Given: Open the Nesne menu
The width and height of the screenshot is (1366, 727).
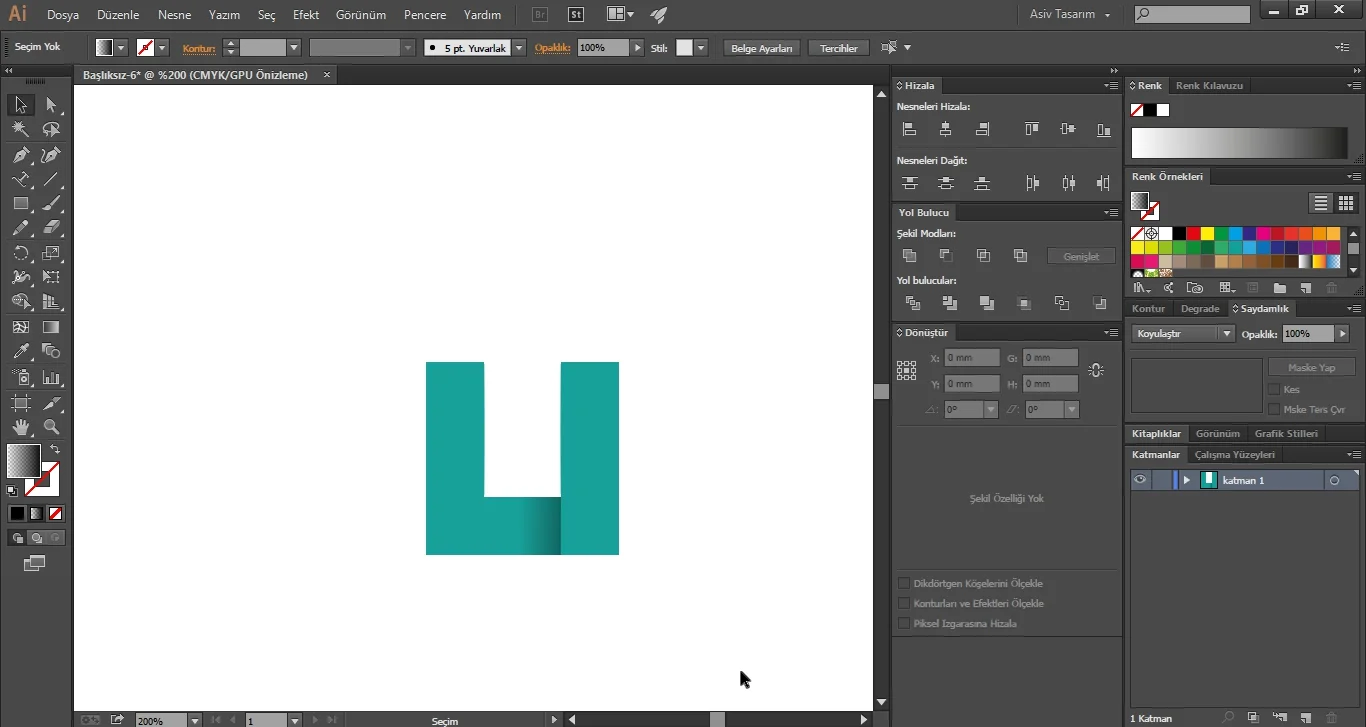Looking at the screenshot, I should click(x=174, y=15).
